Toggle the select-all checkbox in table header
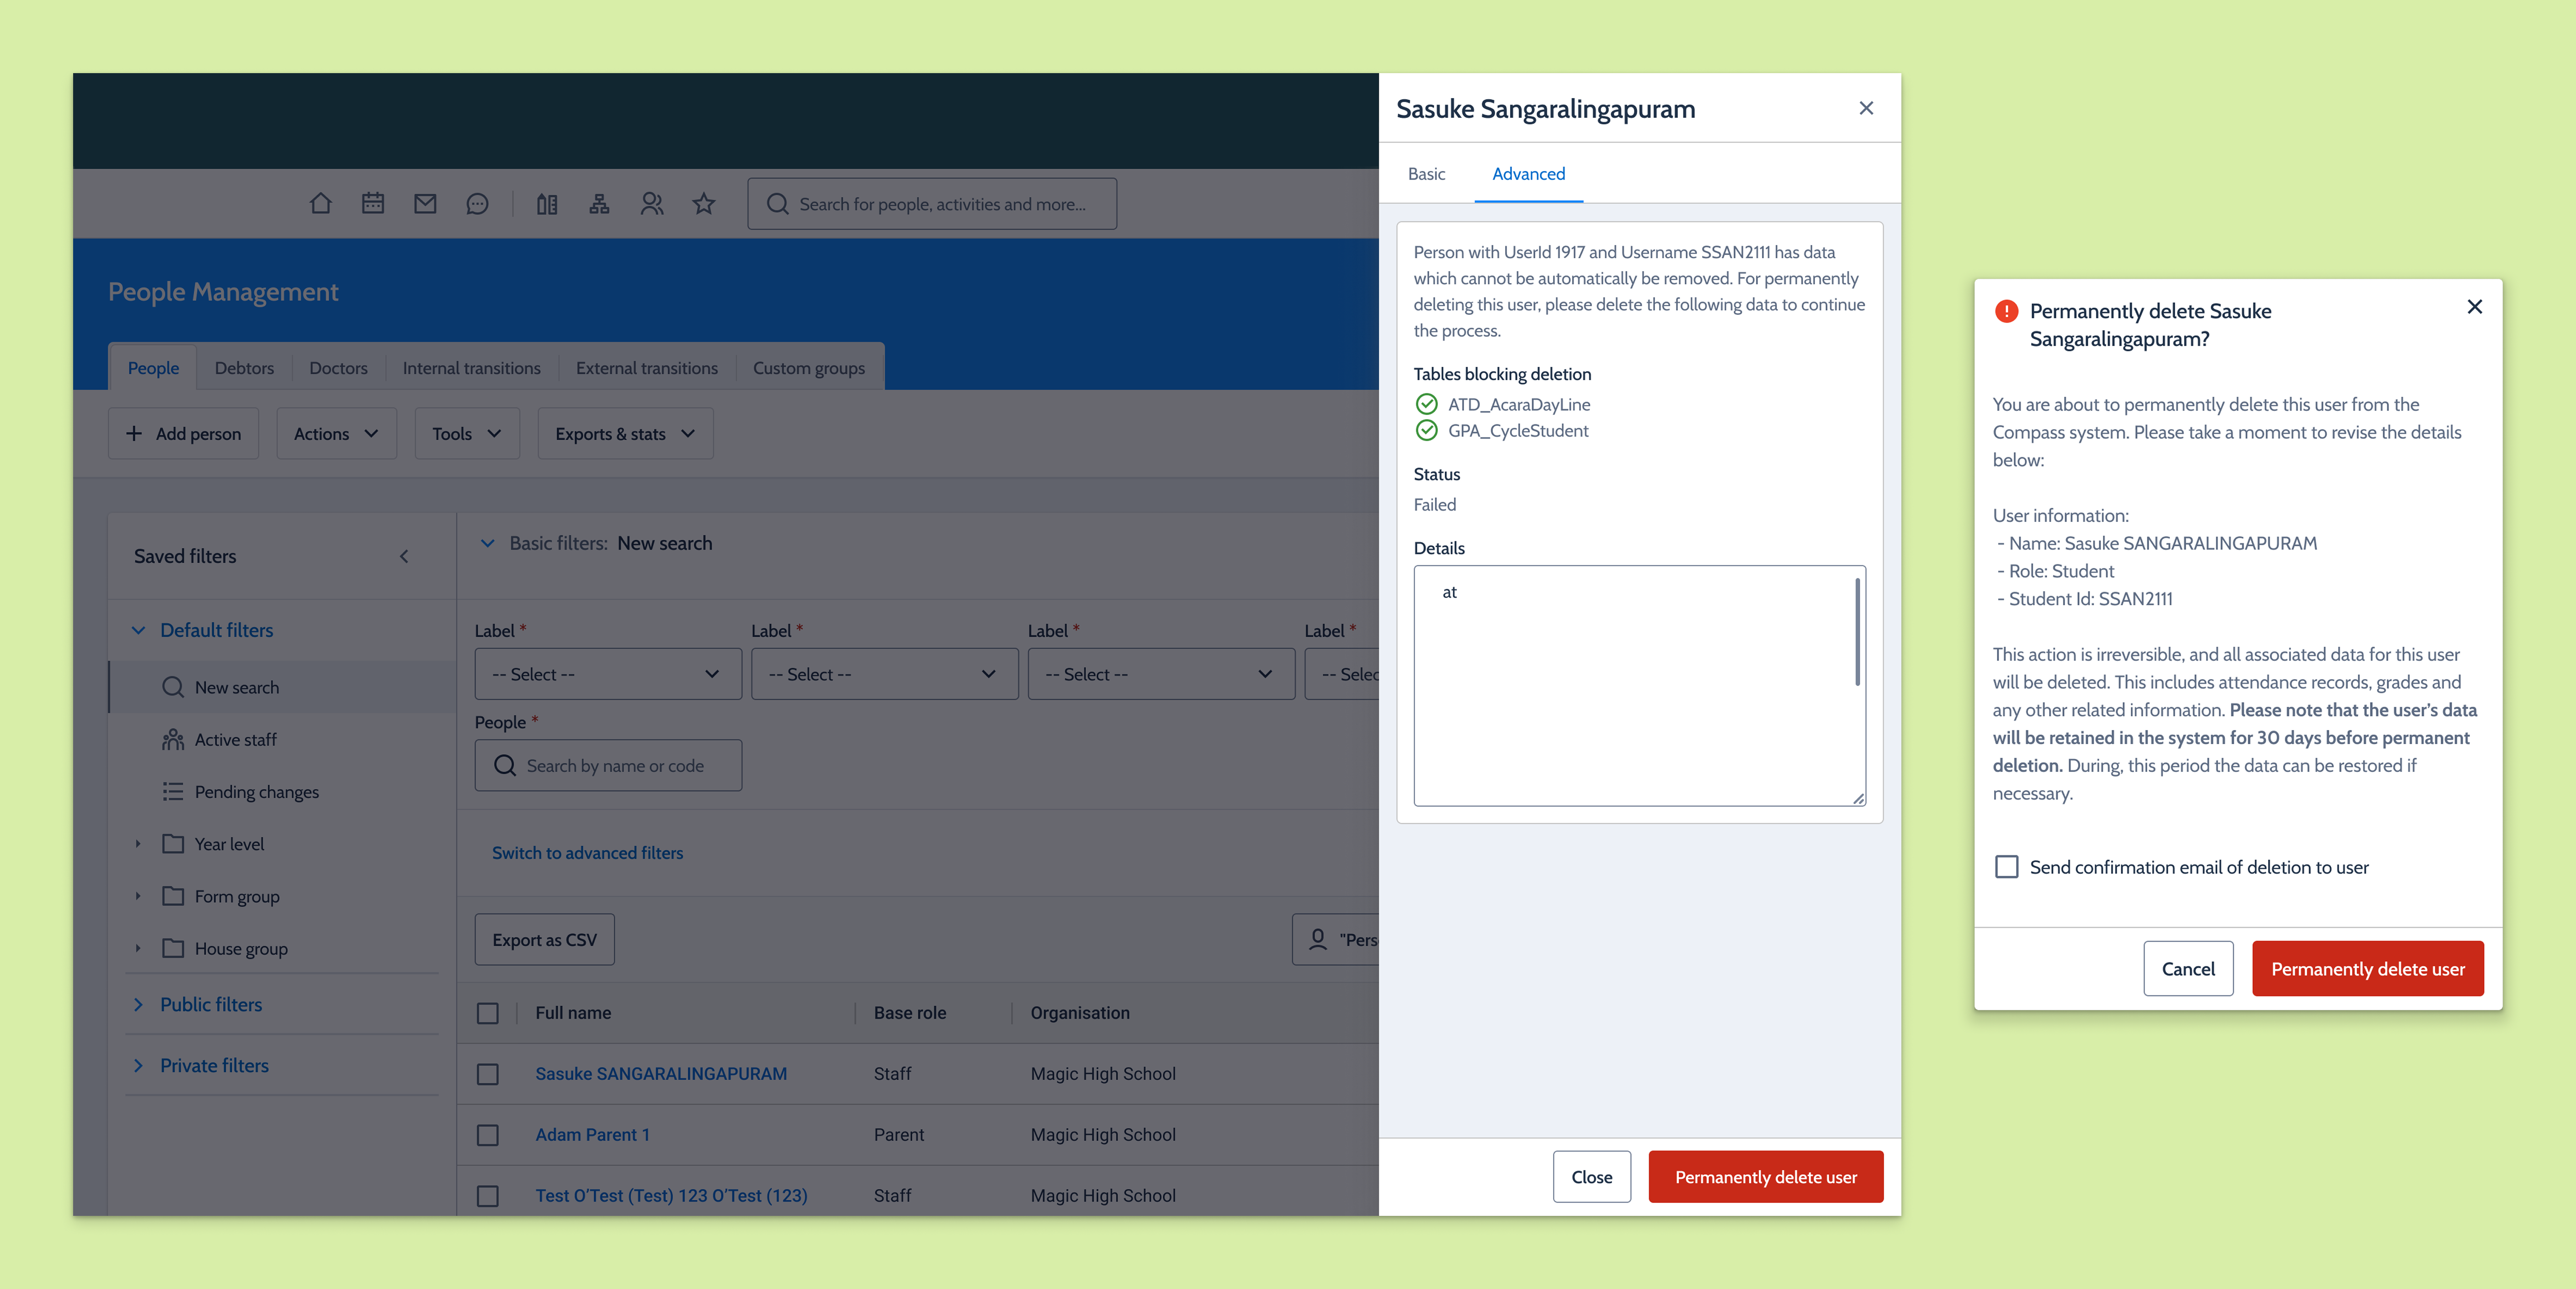 tap(488, 1013)
